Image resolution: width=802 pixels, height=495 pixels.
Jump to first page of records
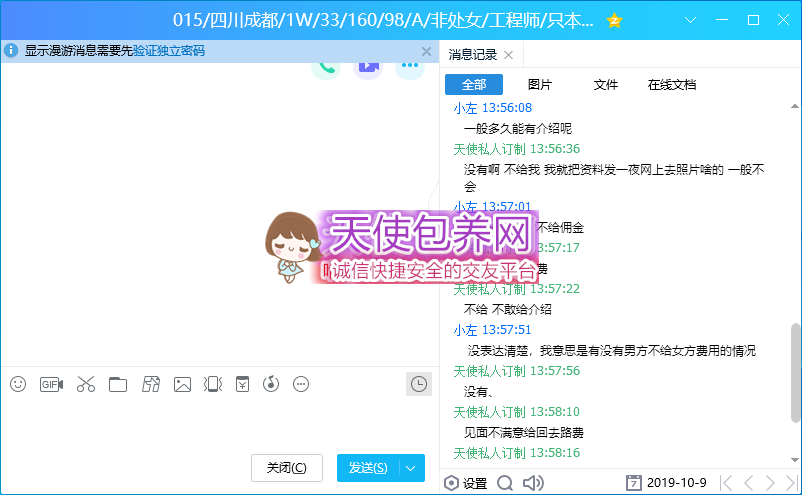tap(726, 483)
